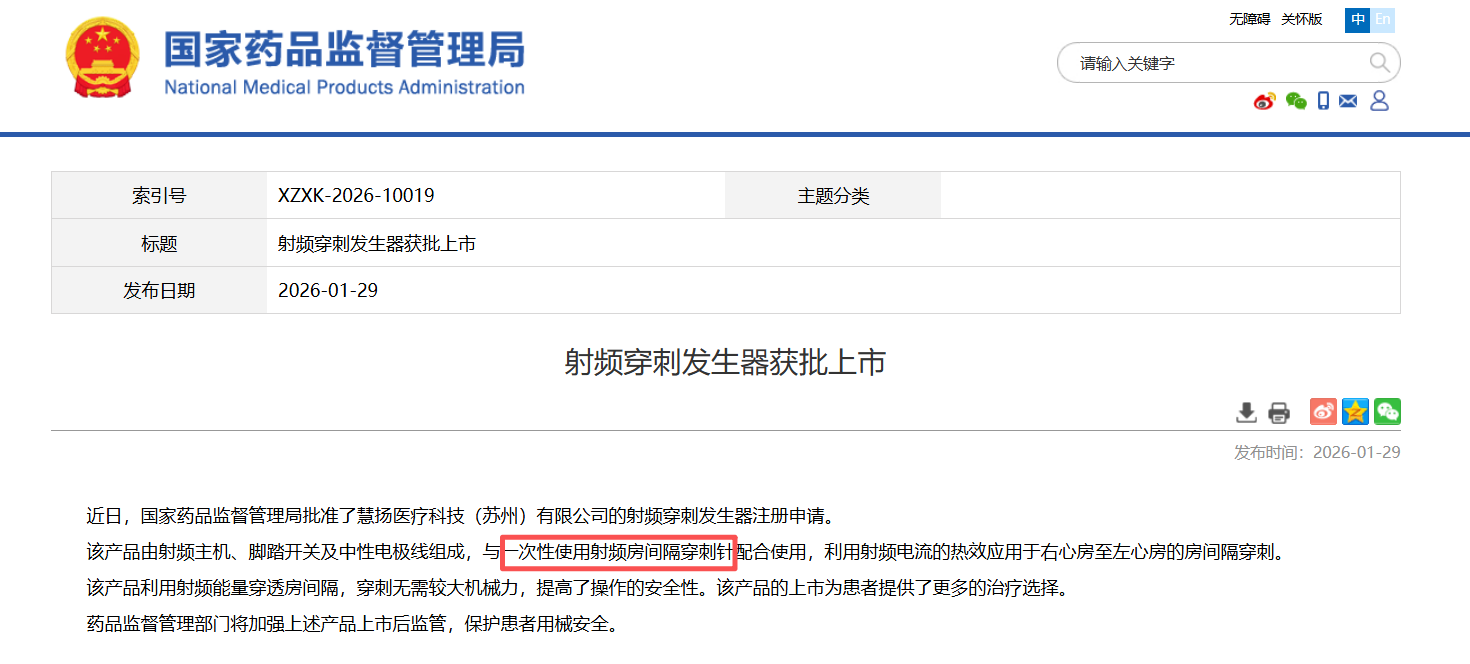Open the user account icon

click(1380, 101)
